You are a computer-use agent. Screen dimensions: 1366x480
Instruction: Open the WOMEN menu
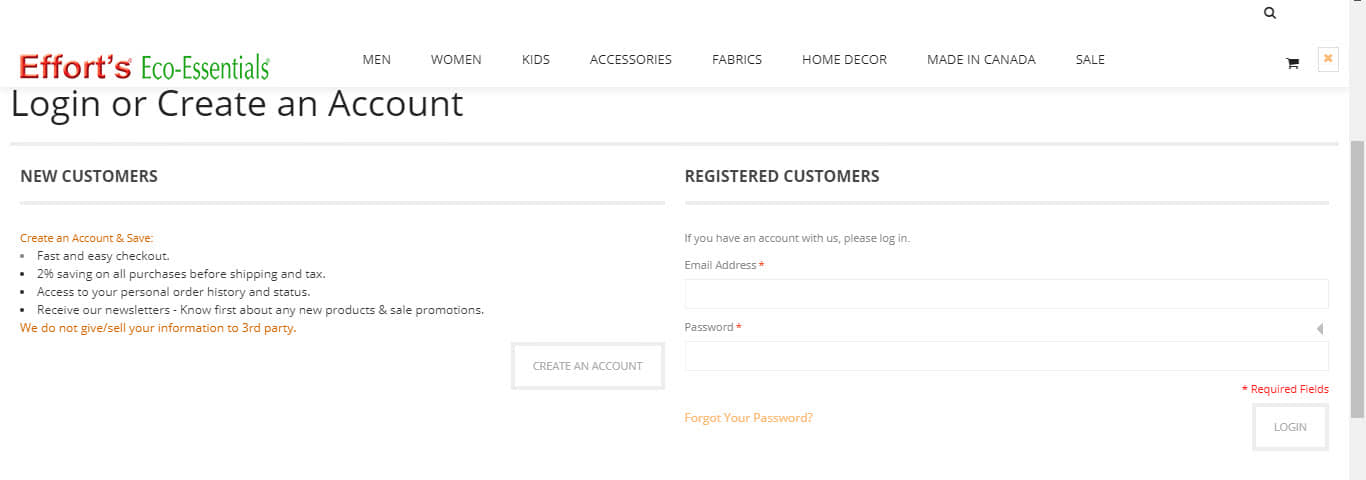456,60
